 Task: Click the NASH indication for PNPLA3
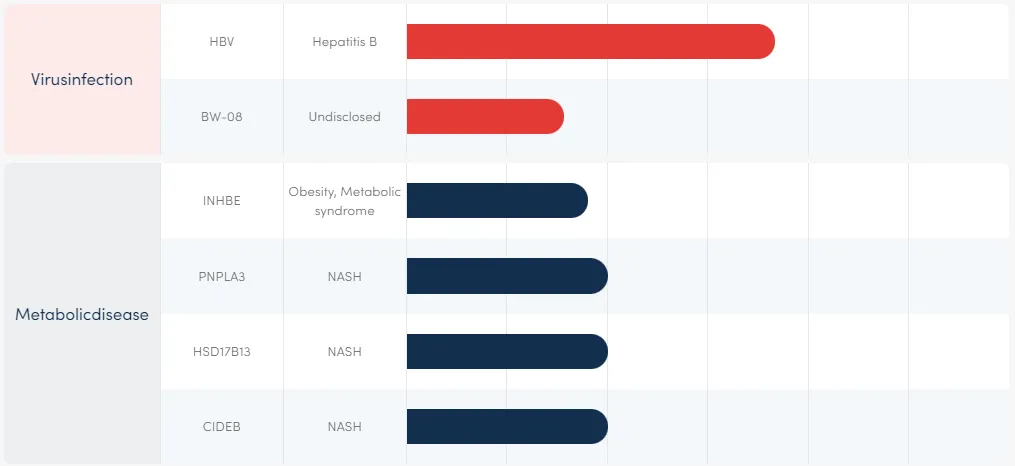(x=344, y=276)
